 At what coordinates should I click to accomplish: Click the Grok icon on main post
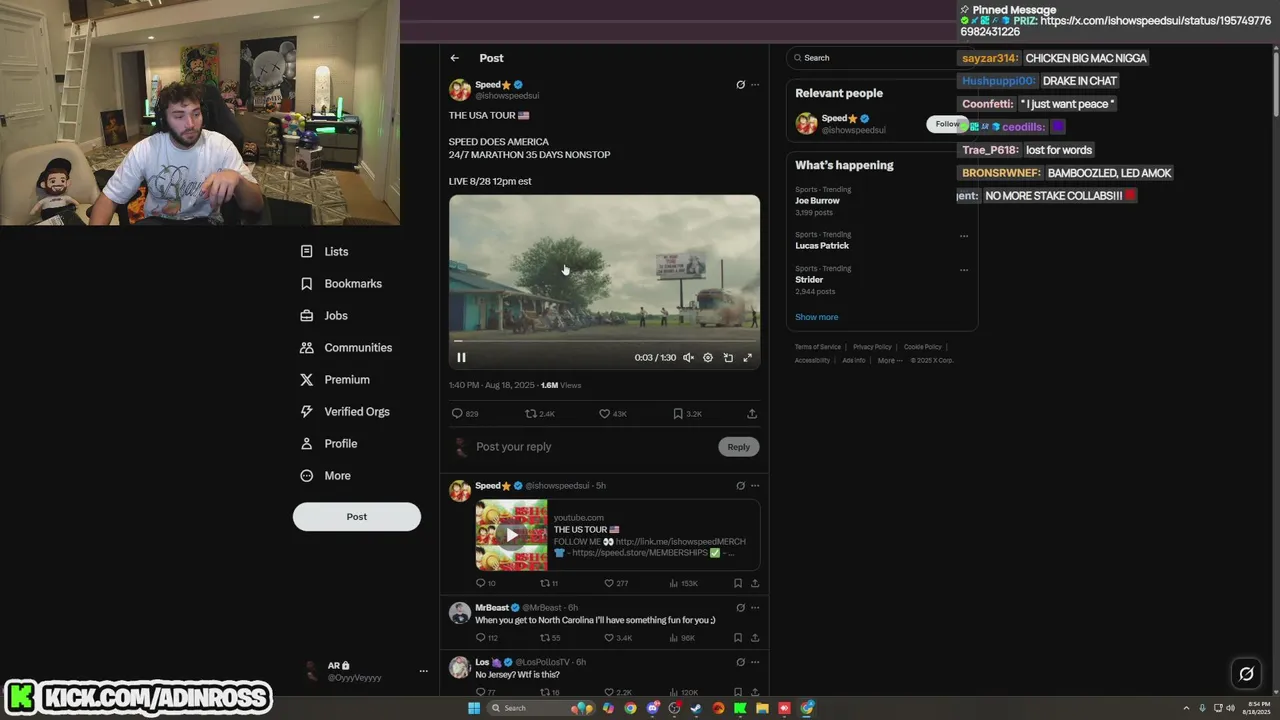click(740, 85)
